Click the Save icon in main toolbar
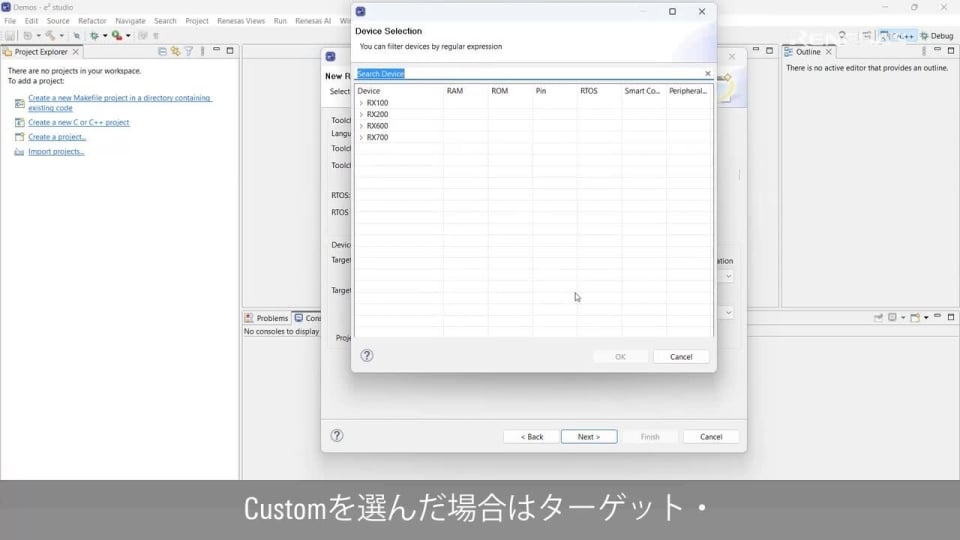Image resolution: width=960 pixels, height=540 pixels. click(x=10, y=36)
